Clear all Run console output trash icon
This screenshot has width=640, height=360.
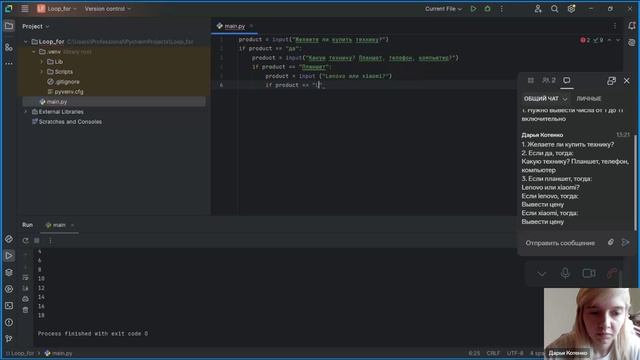(25, 310)
